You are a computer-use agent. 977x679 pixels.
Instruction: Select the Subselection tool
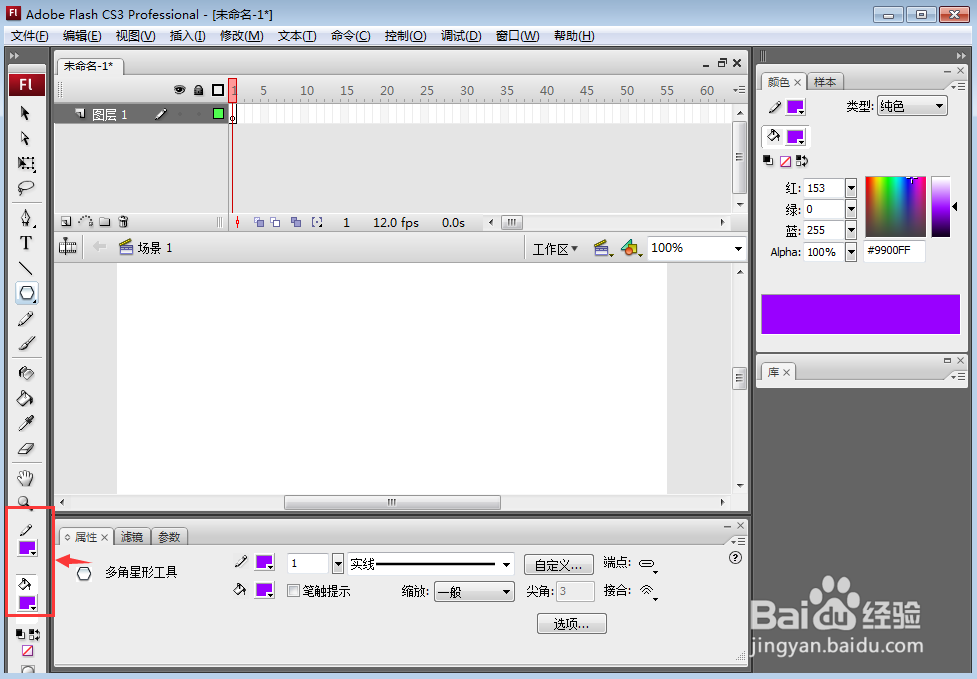[26, 138]
